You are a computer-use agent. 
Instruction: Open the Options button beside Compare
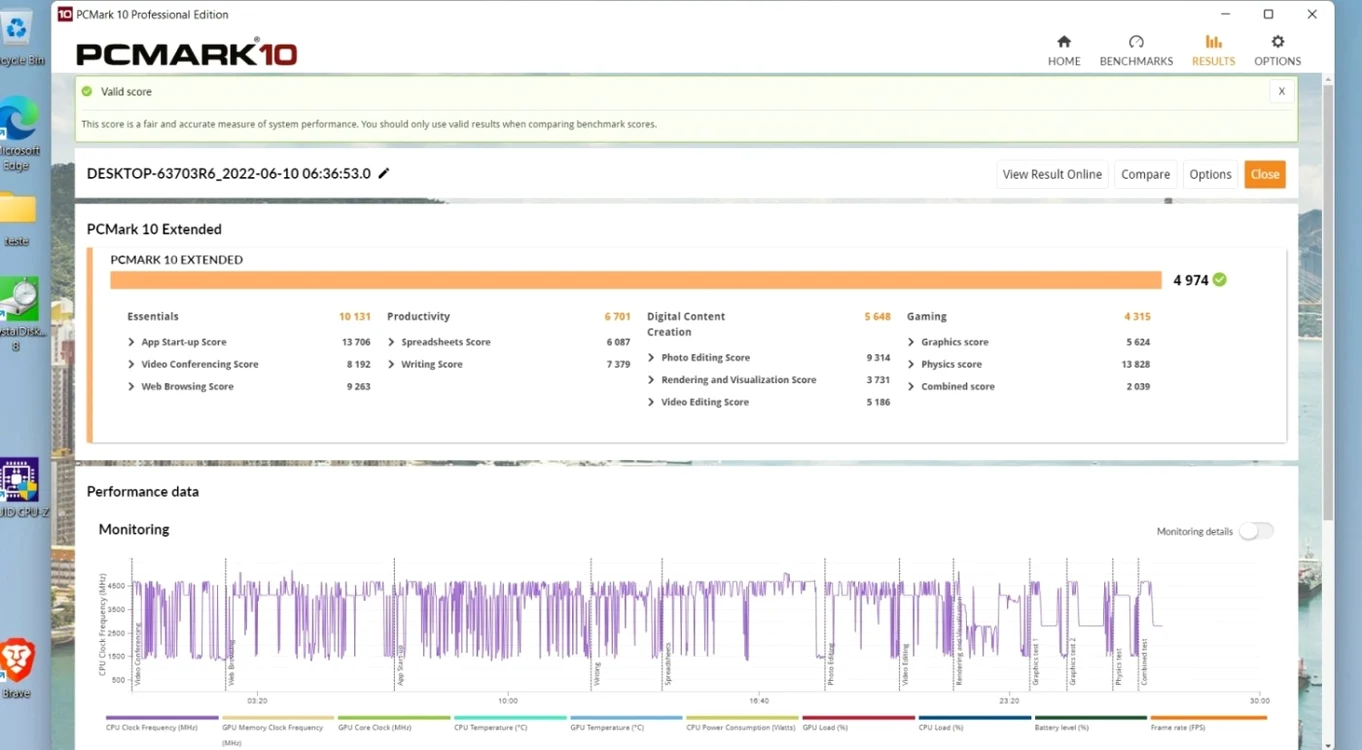pyautogui.click(x=1210, y=174)
